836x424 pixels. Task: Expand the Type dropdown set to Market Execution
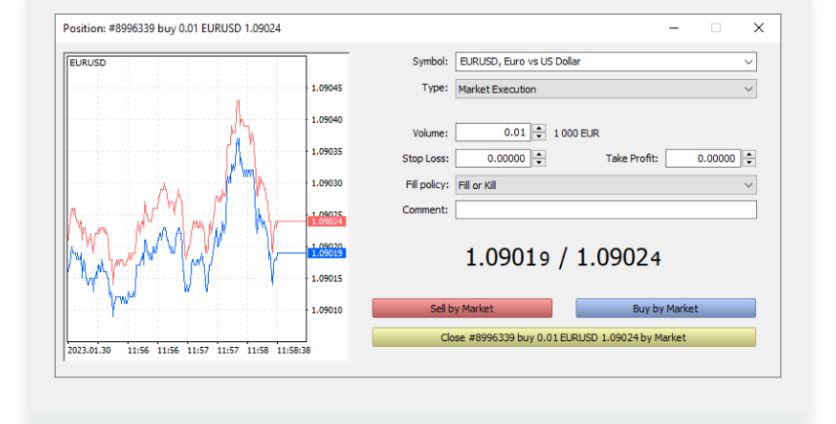[605, 89]
